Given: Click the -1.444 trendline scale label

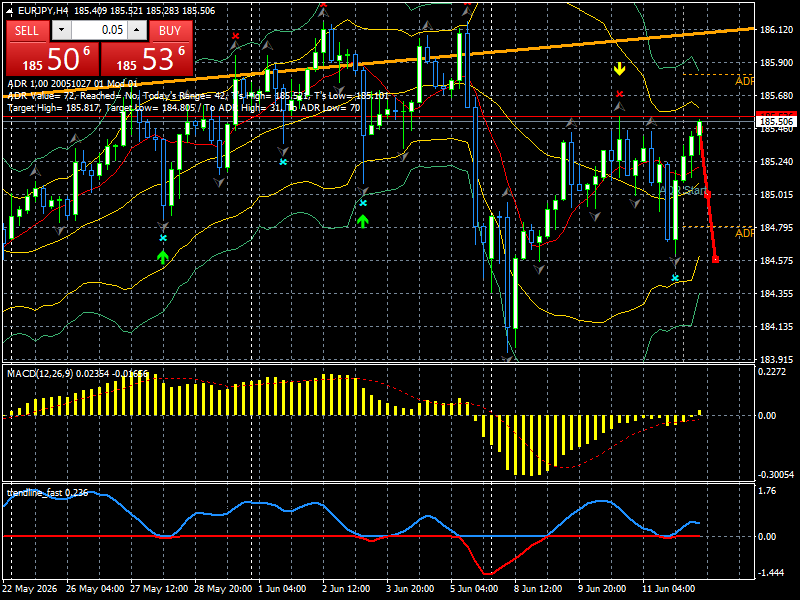Looking at the screenshot, I should (x=771, y=573).
